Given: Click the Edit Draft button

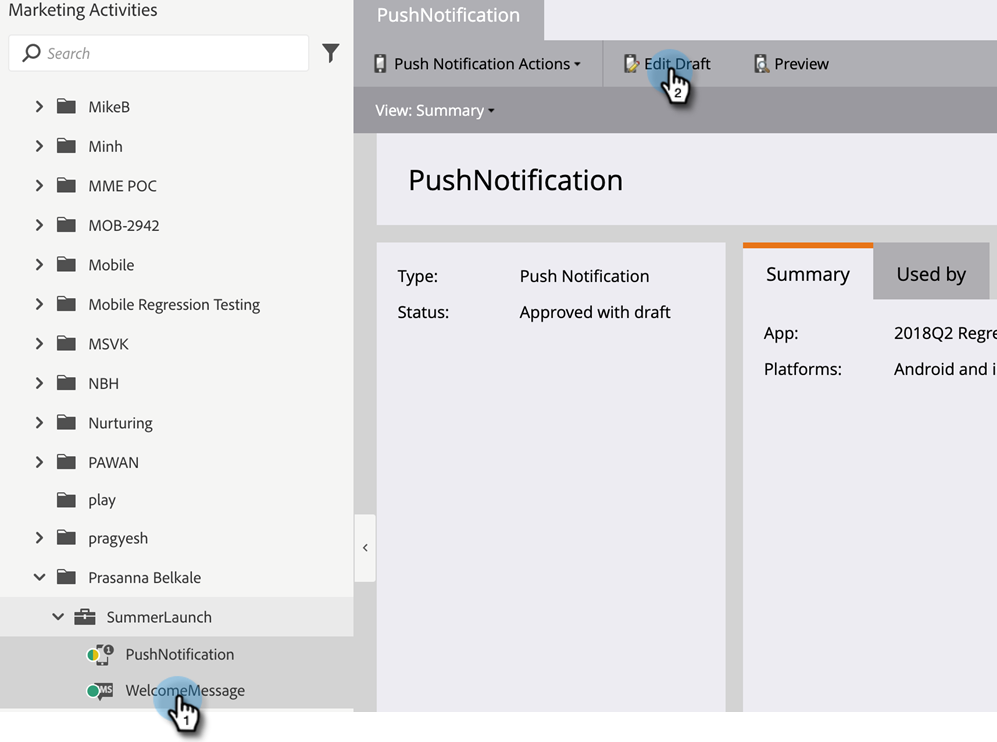Looking at the screenshot, I should pos(667,64).
